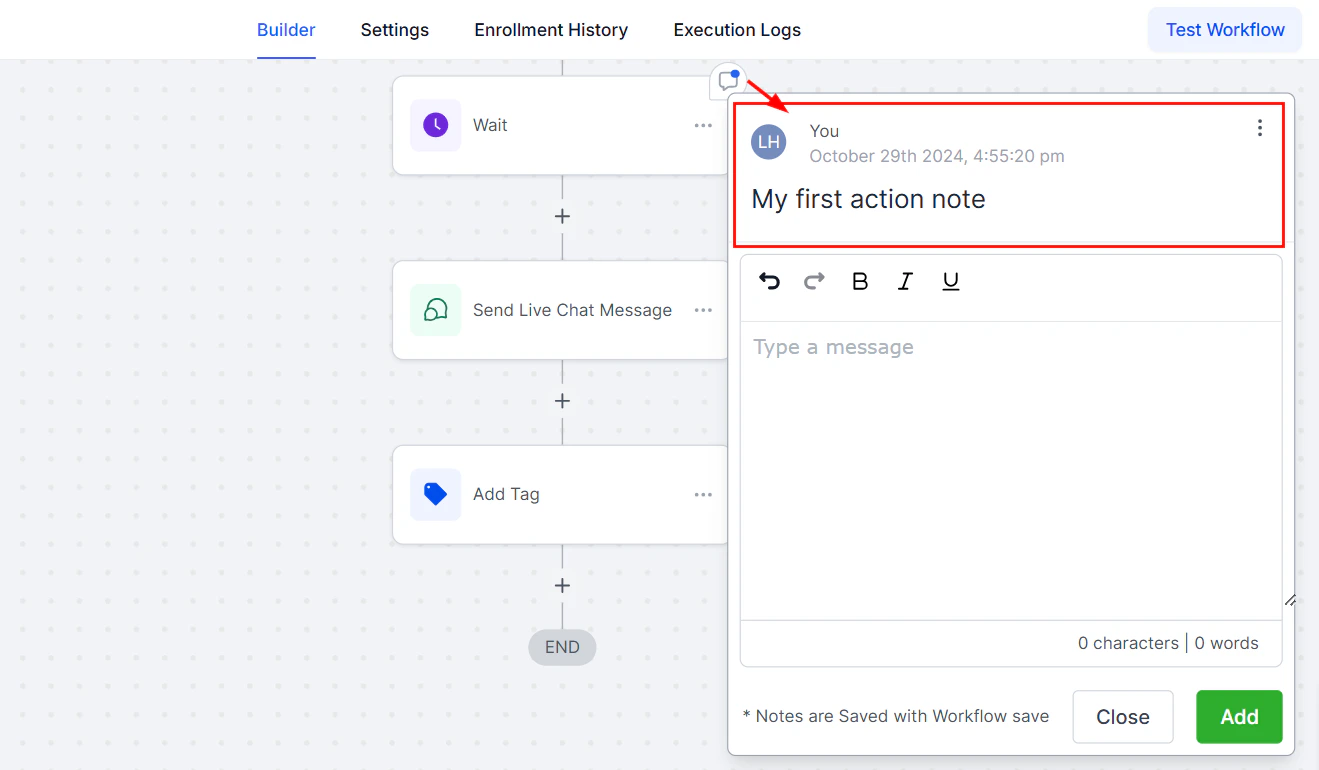This screenshot has width=1319, height=770.
Task: Click the Undo icon in note editor
Action: click(769, 281)
